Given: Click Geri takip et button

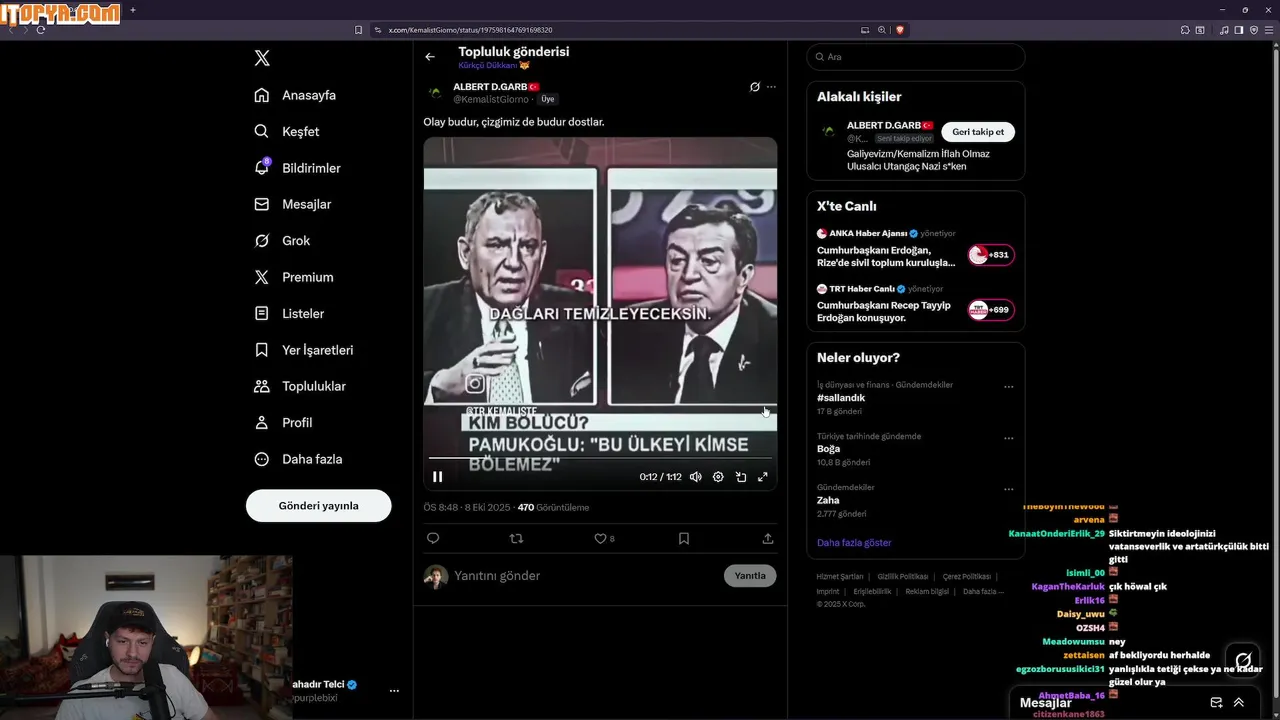Looking at the screenshot, I should (978, 132).
